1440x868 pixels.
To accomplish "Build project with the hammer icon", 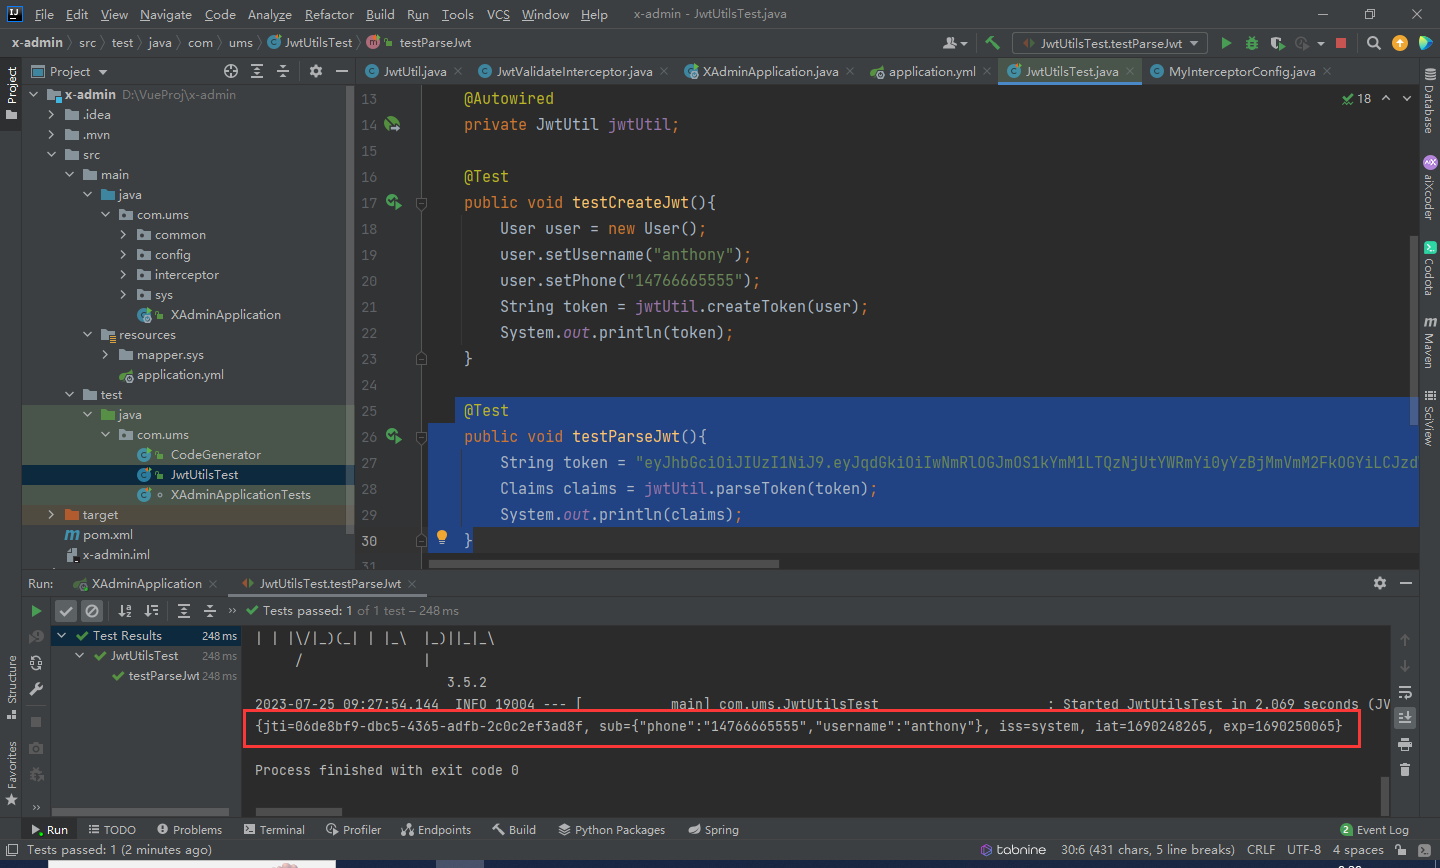I will click(x=992, y=43).
